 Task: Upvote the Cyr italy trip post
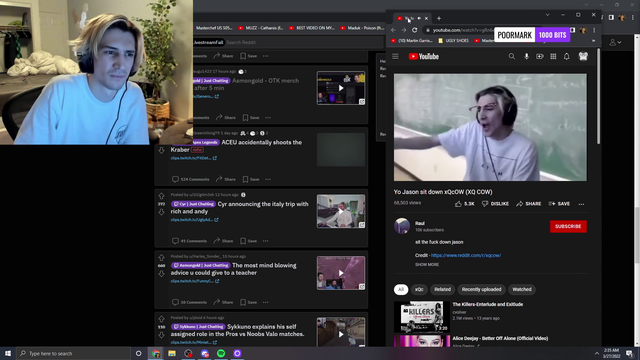(161, 196)
